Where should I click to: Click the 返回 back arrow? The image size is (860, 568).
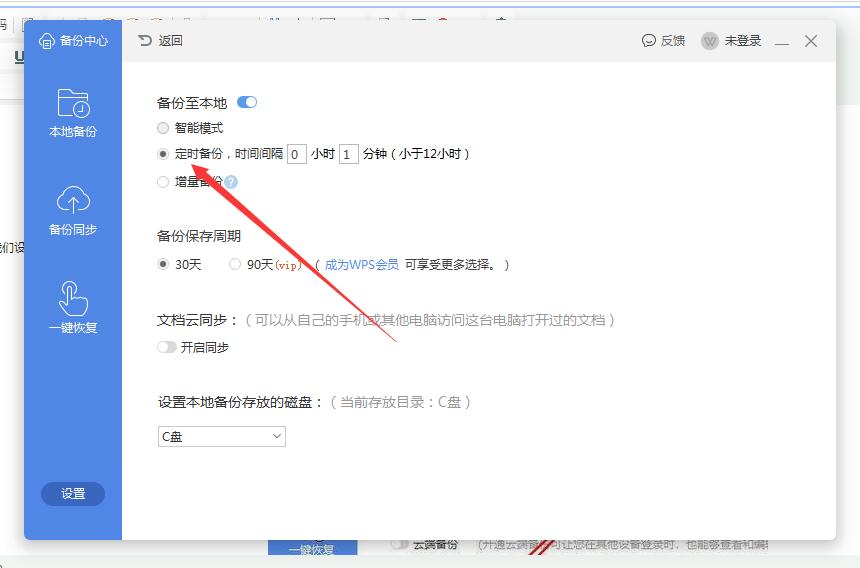click(x=145, y=41)
